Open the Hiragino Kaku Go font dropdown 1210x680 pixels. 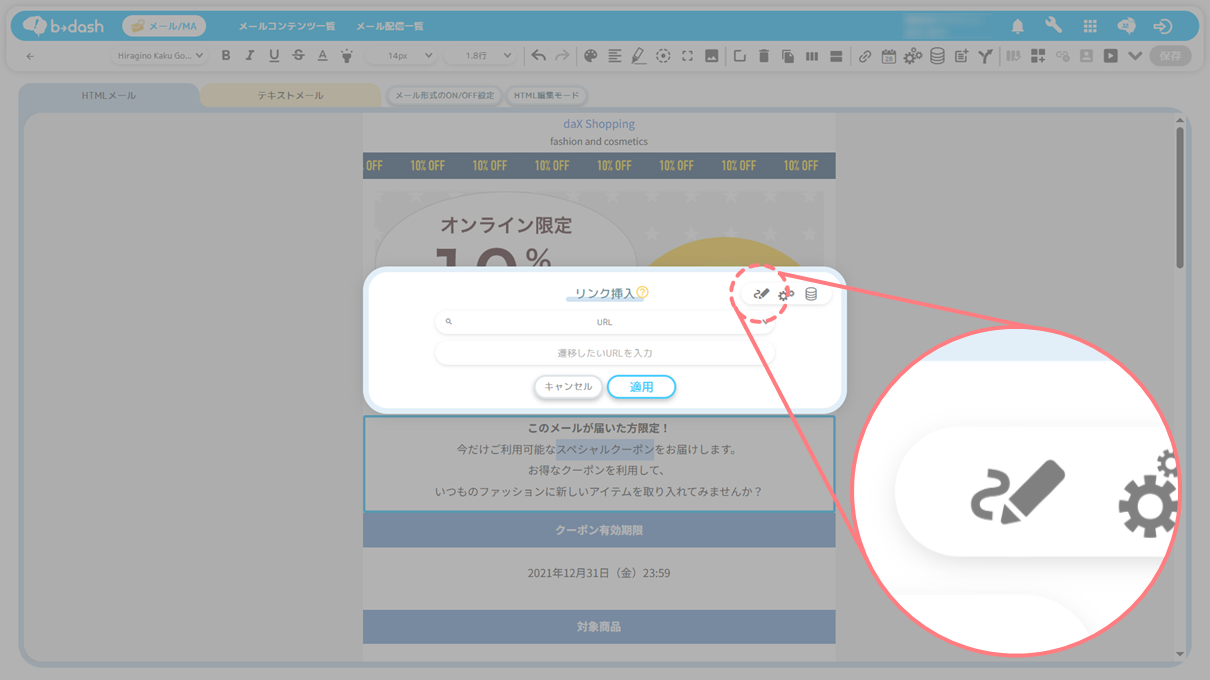(x=160, y=56)
